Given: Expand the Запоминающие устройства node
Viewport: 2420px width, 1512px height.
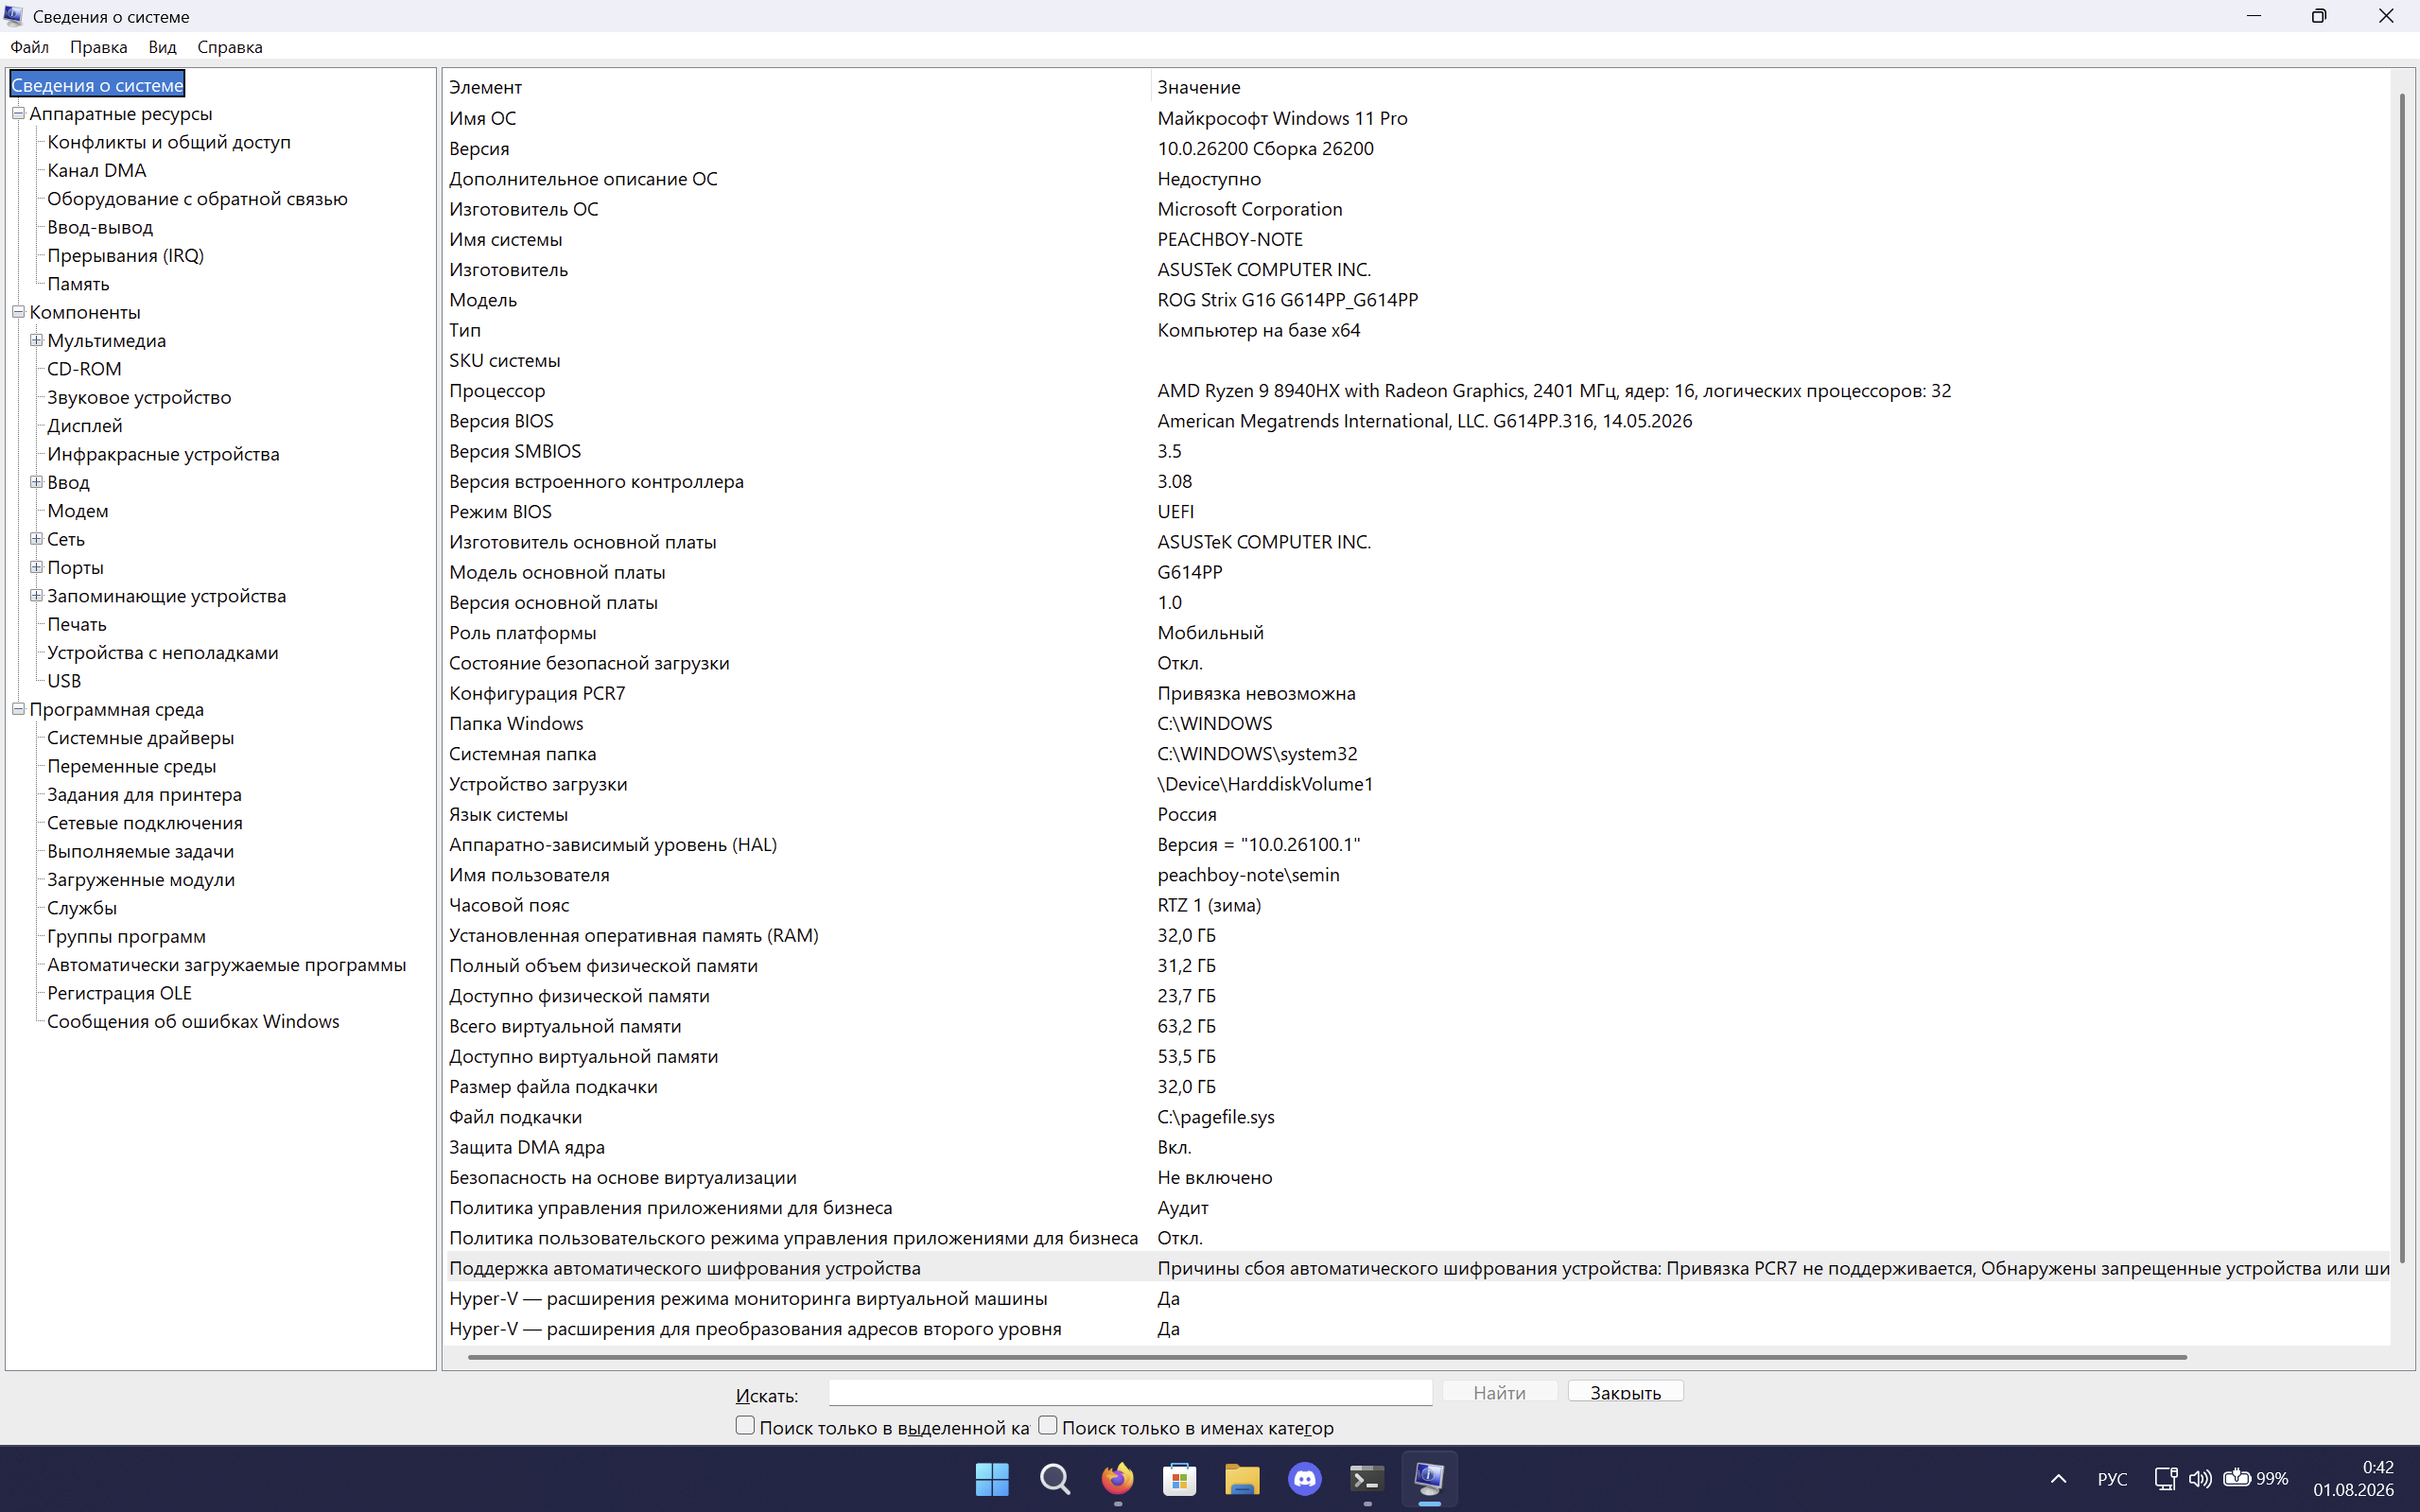Looking at the screenshot, I should [x=36, y=595].
